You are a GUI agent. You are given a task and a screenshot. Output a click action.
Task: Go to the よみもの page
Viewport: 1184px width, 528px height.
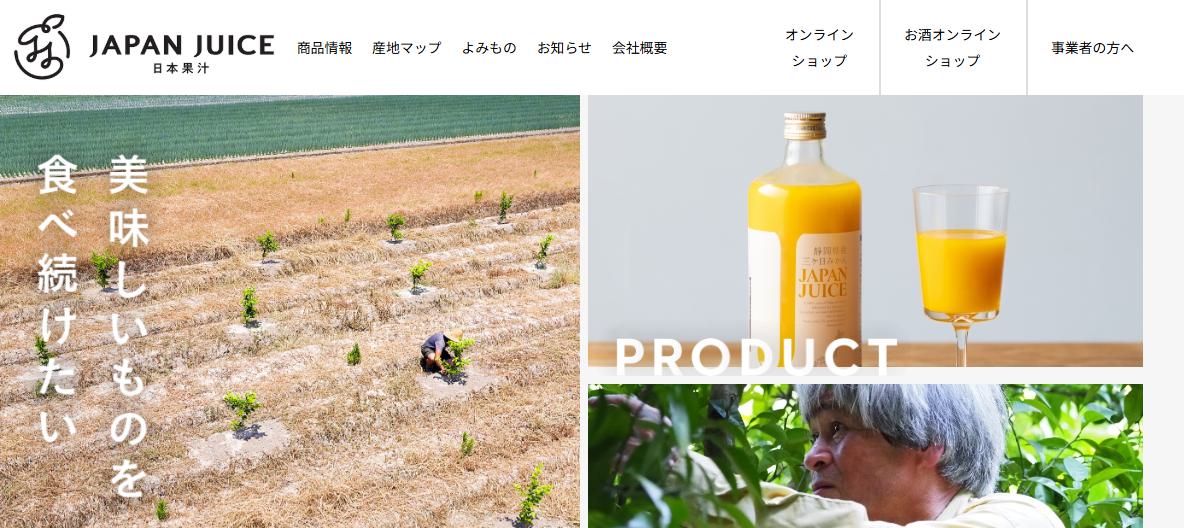(489, 48)
